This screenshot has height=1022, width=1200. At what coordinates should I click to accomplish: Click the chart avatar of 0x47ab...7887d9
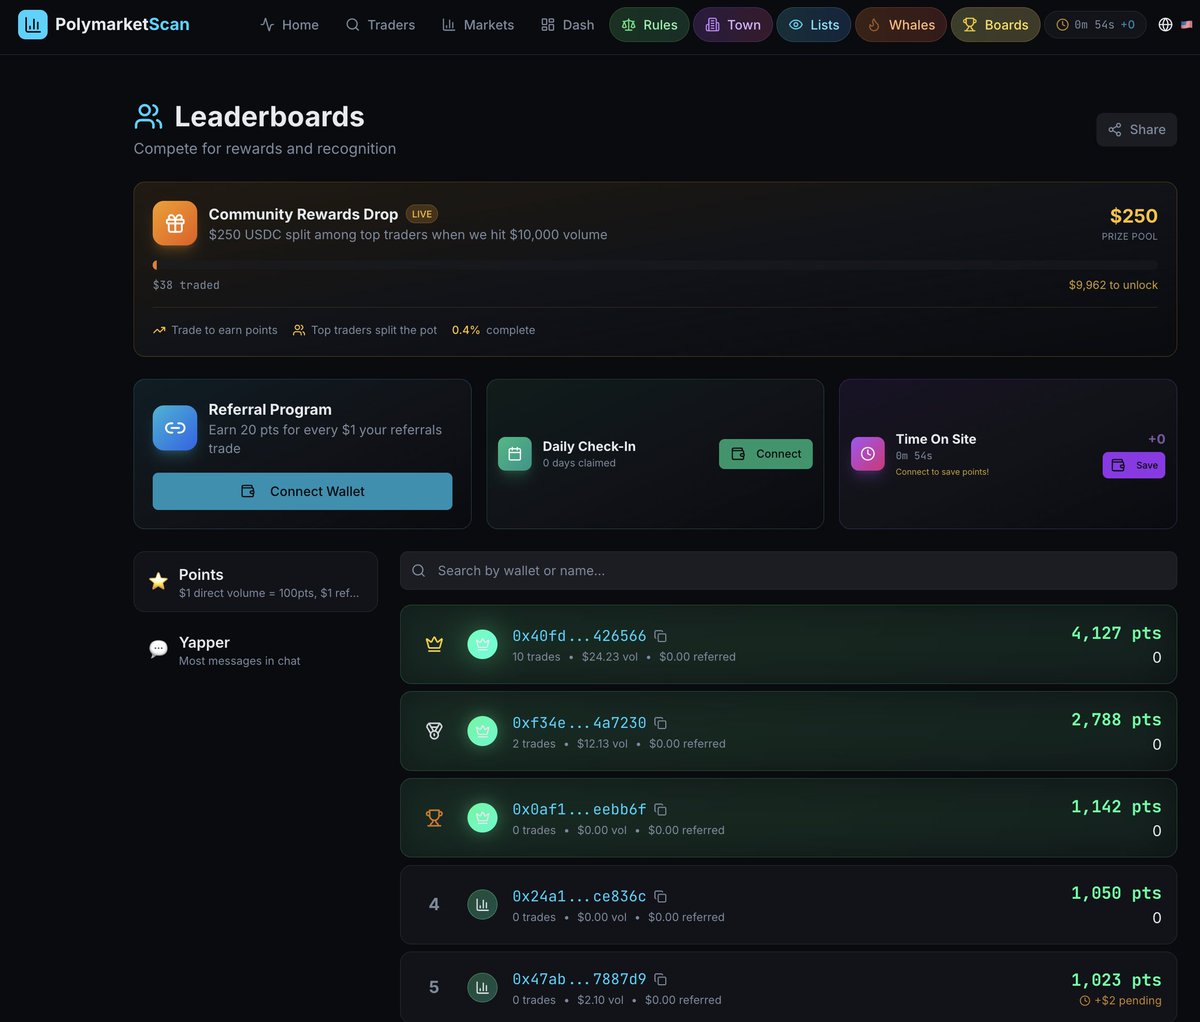[482, 987]
